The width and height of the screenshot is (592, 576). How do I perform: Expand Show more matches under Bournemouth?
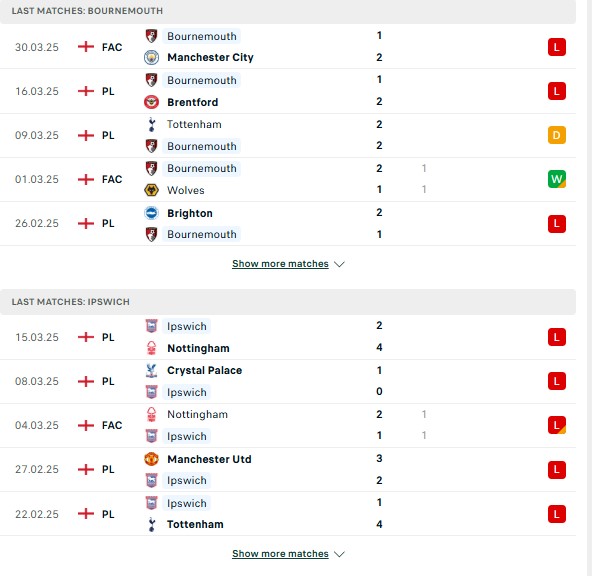pyautogui.click(x=280, y=263)
